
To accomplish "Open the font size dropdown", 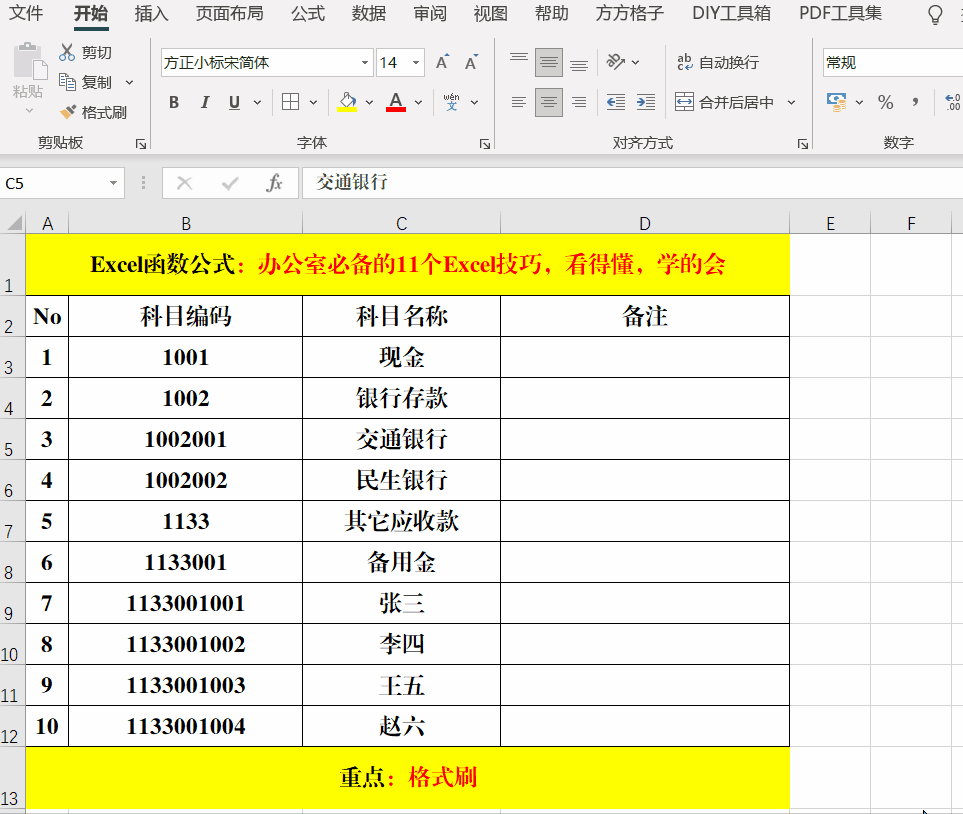I will tap(416, 63).
